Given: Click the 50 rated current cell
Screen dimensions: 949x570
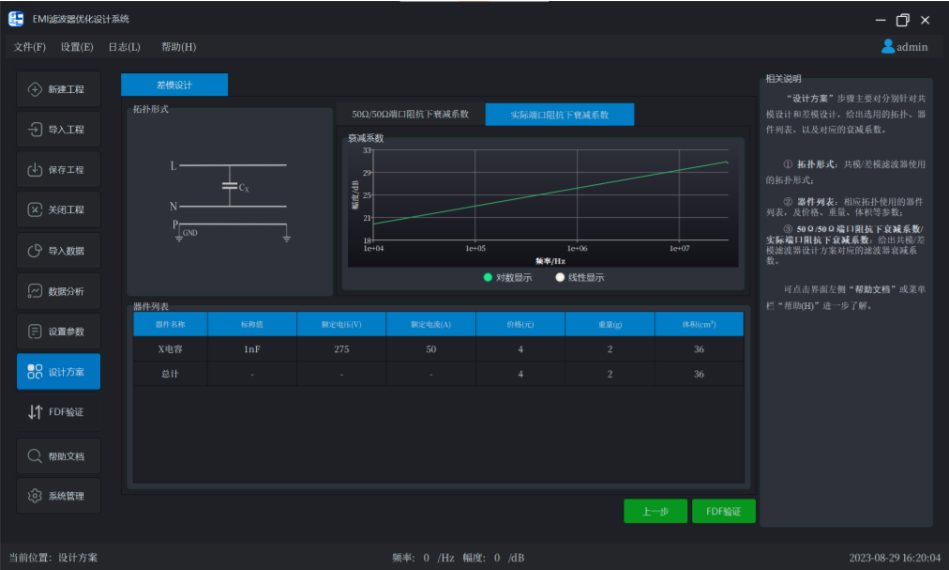Looking at the screenshot, I should tap(431, 349).
